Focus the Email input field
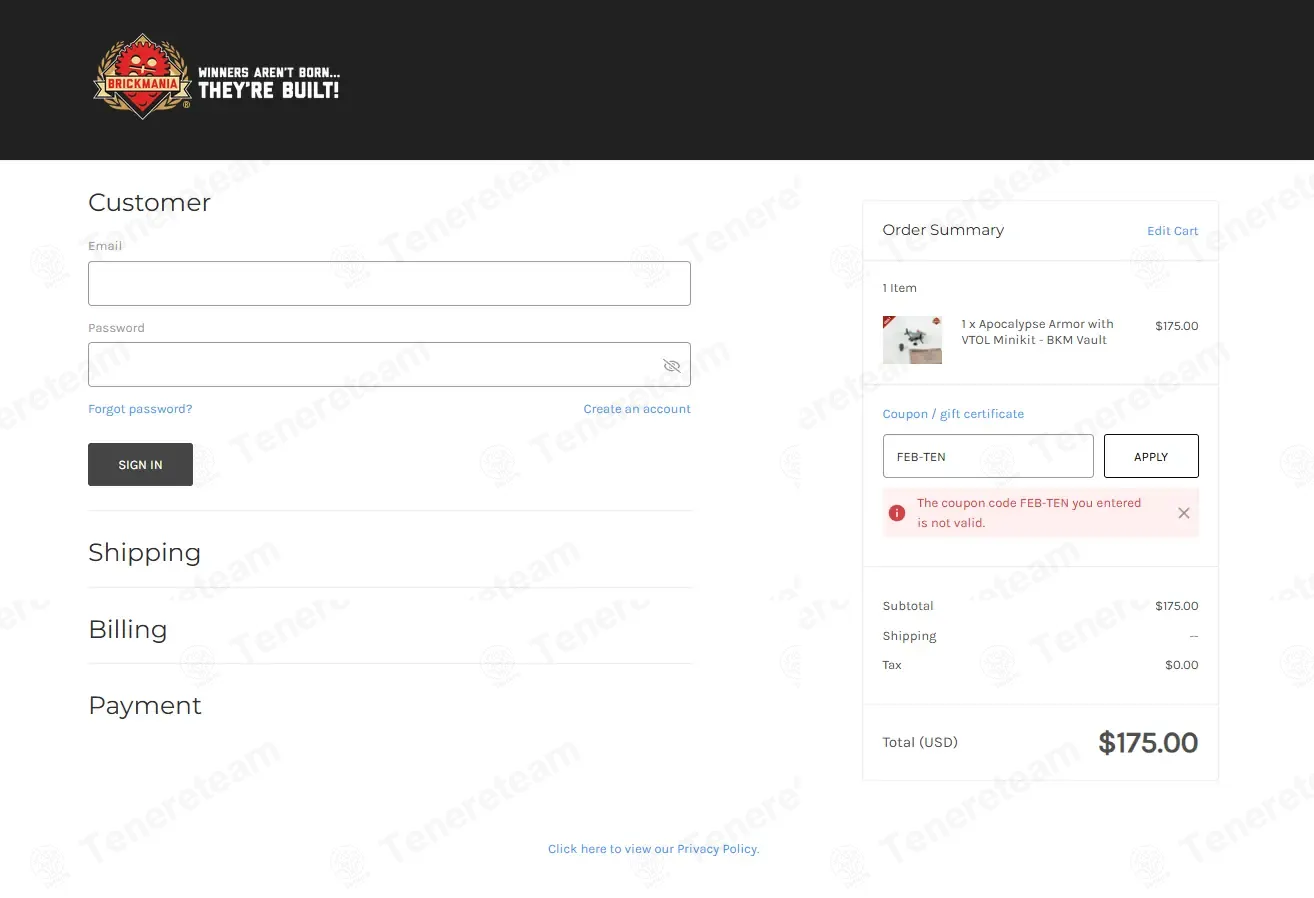This screenshot has height=898, width=1314. (389, 283)
